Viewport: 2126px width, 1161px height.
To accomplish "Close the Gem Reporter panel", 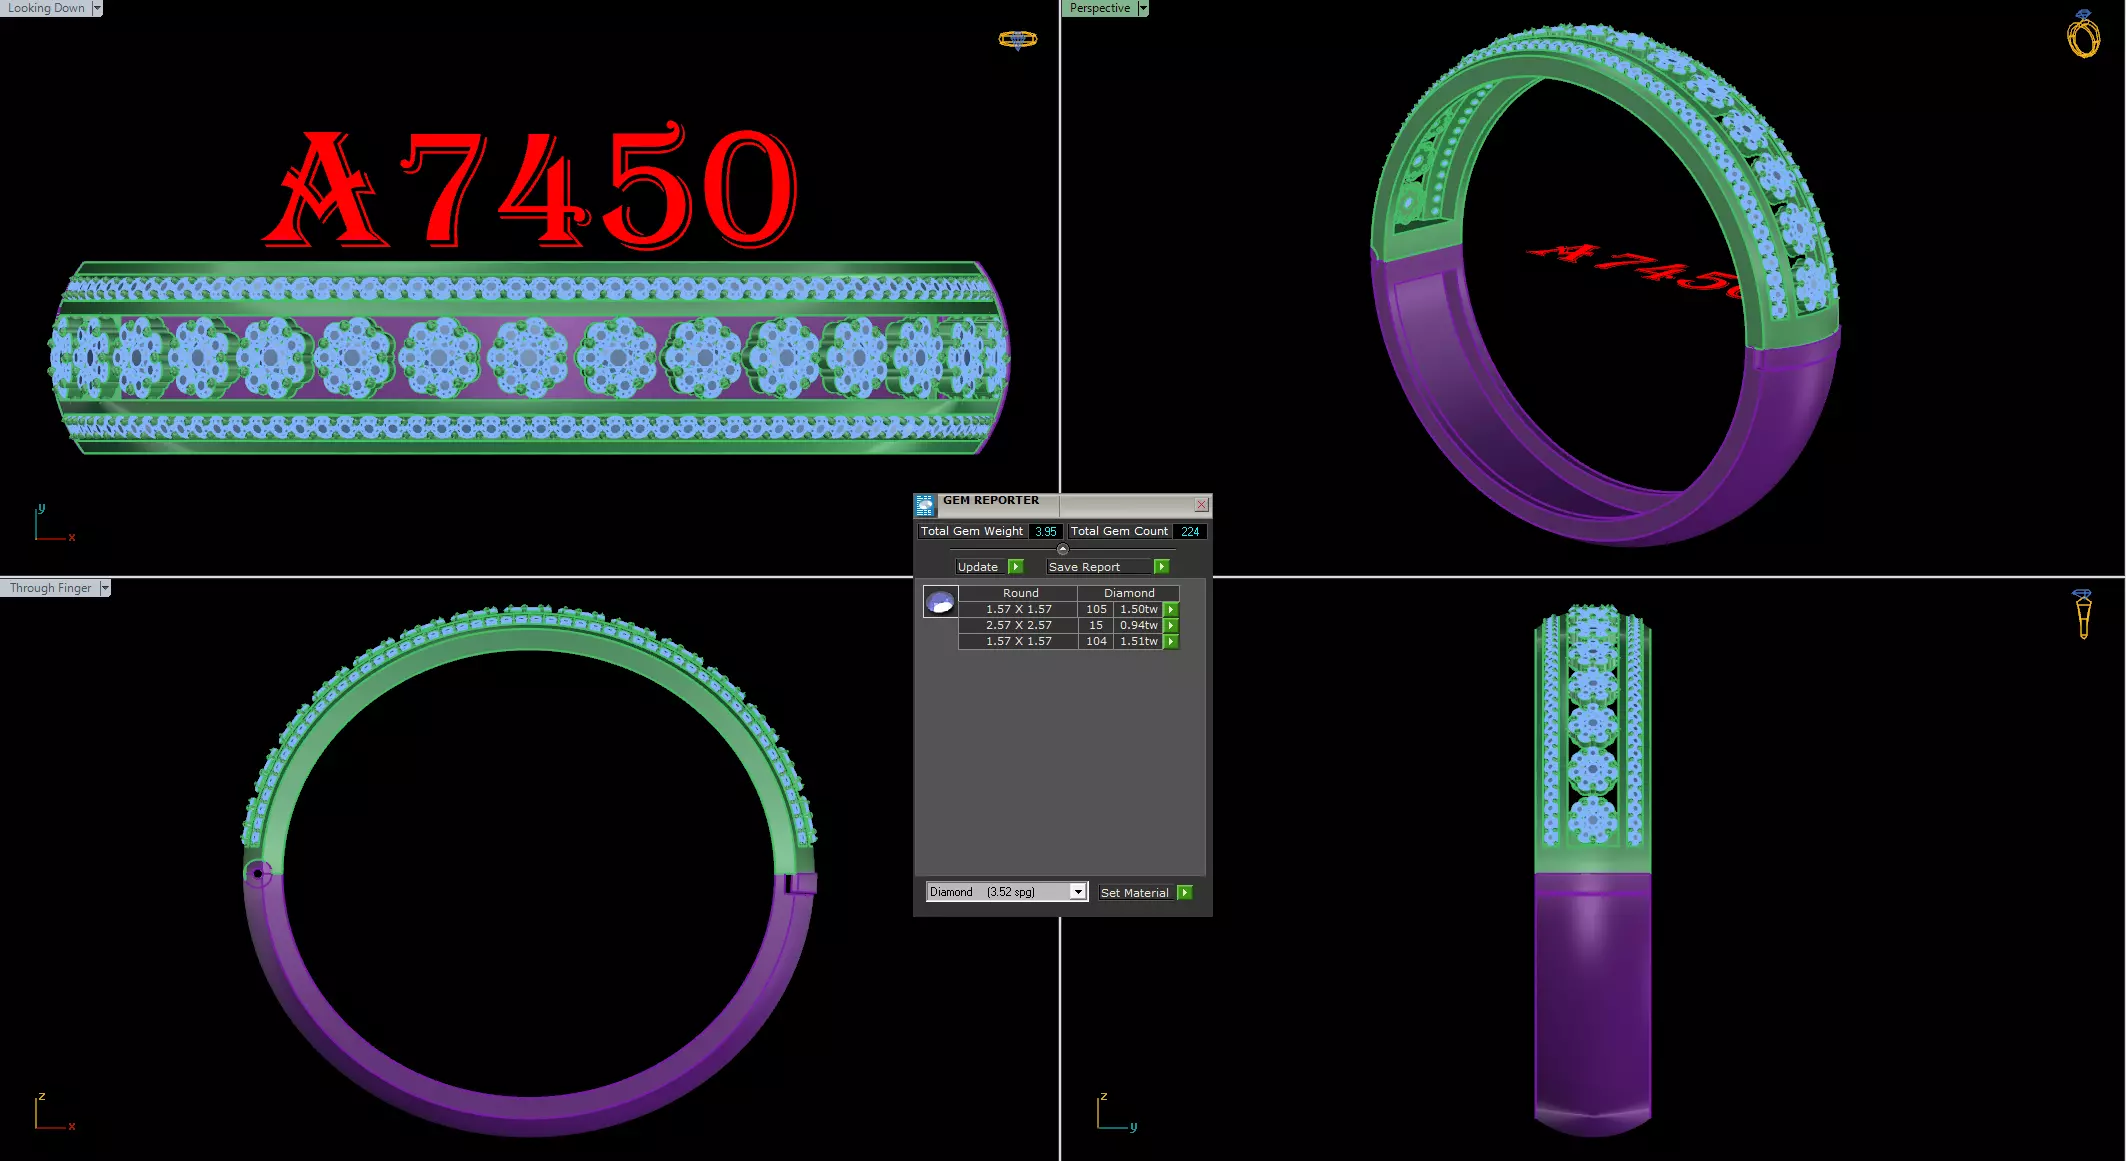I will 1201,505.
